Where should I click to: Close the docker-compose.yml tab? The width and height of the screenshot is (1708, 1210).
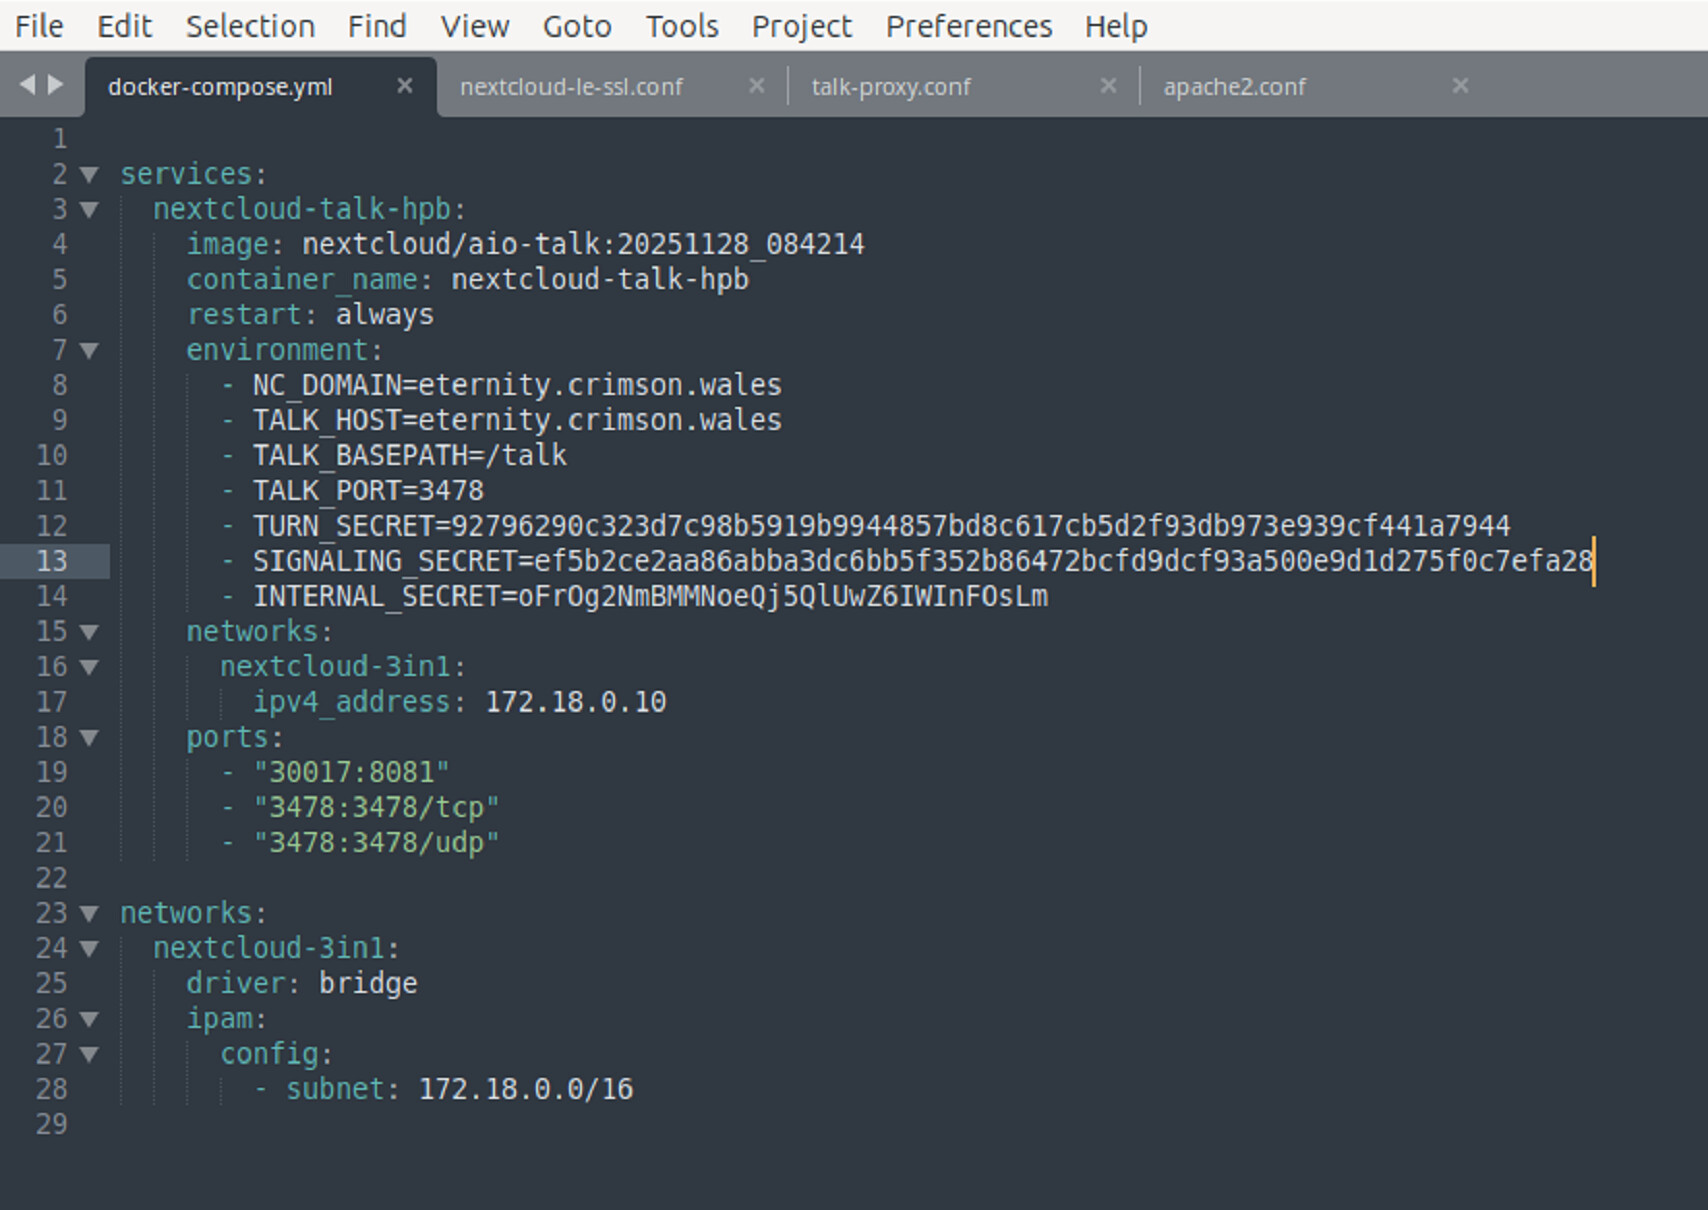404,86
